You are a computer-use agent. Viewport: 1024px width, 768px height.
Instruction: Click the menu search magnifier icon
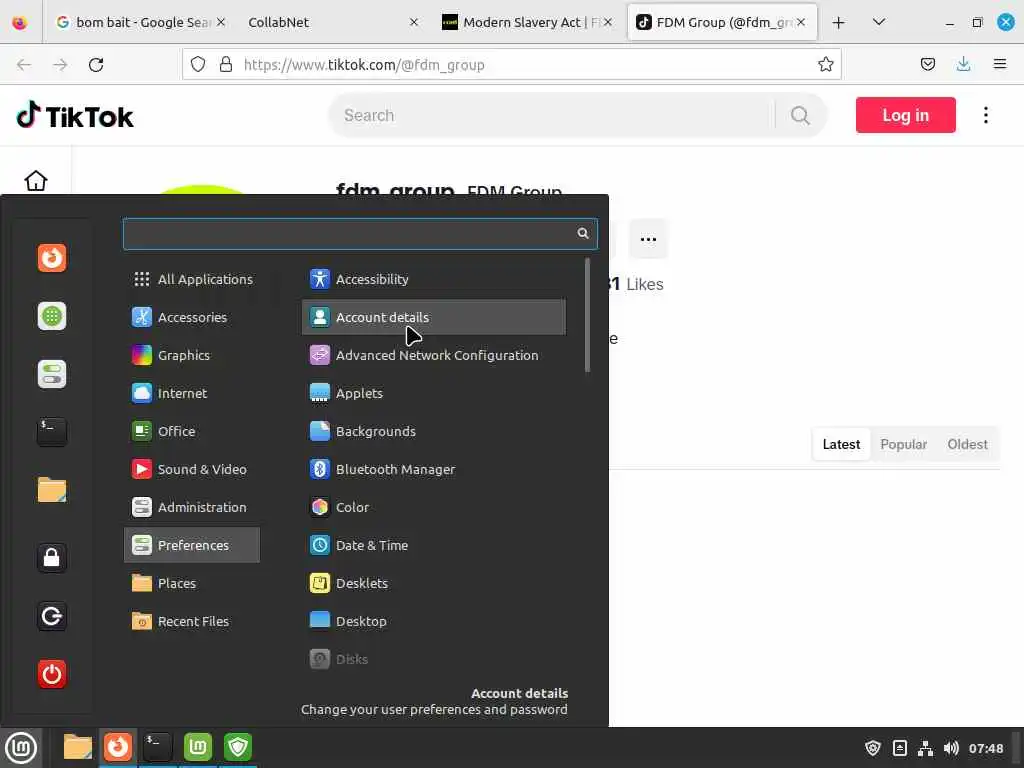coord(583,233)
